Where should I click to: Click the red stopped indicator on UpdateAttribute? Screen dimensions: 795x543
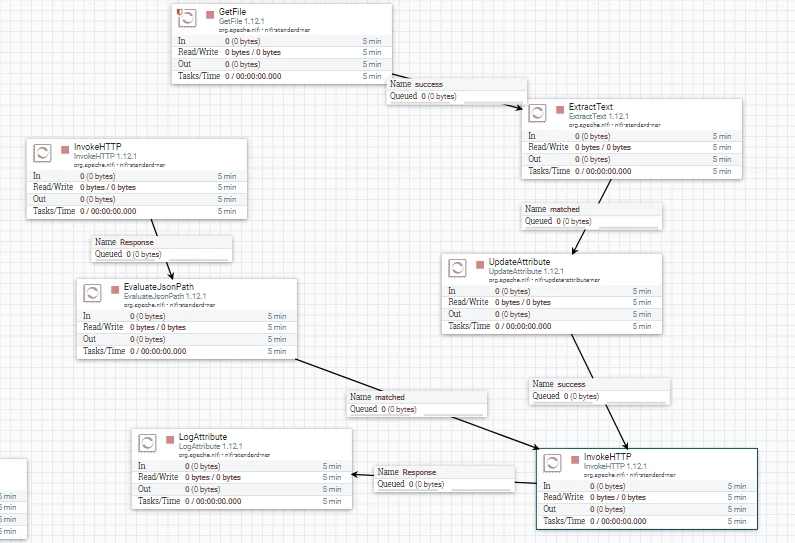pos(480,265)
